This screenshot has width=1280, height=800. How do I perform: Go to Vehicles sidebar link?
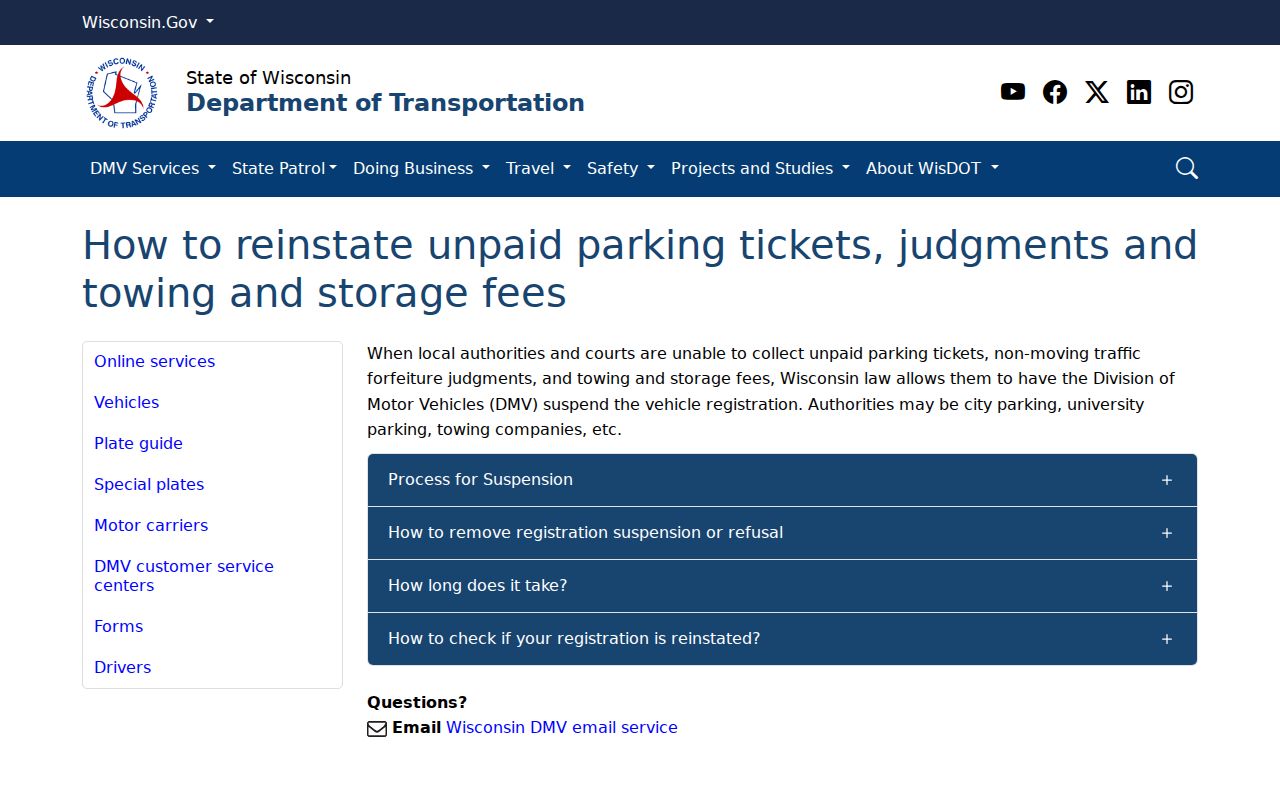[x=126, y=403]
